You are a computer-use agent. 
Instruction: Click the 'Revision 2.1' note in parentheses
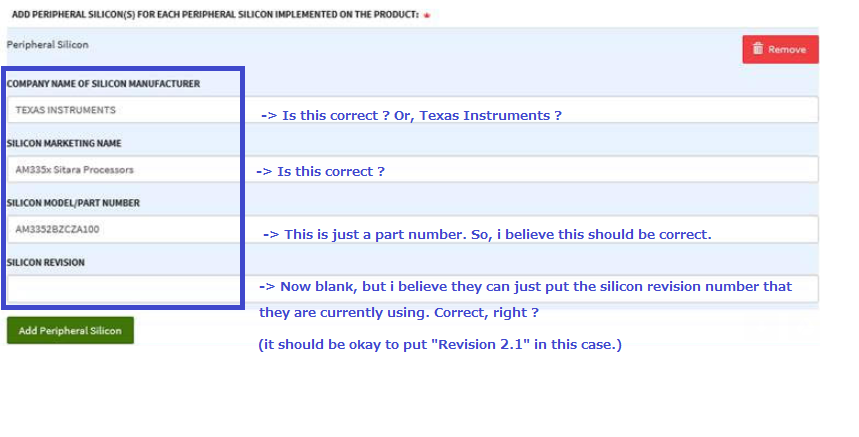coord(440,344)
